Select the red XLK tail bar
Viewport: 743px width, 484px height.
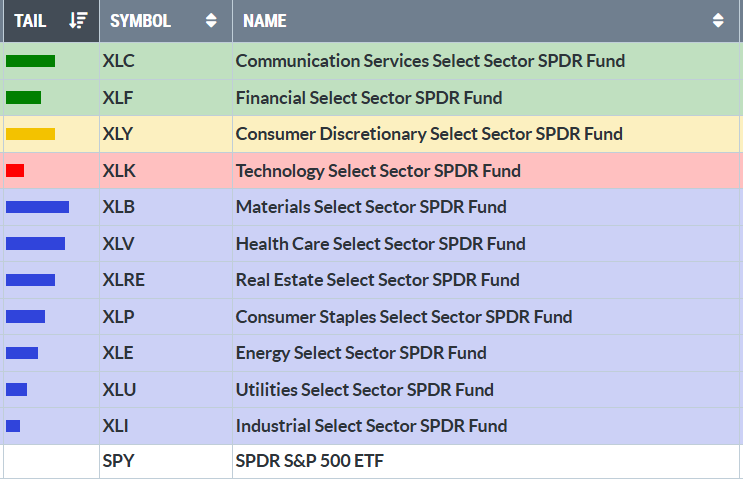[x=15, y=171]
